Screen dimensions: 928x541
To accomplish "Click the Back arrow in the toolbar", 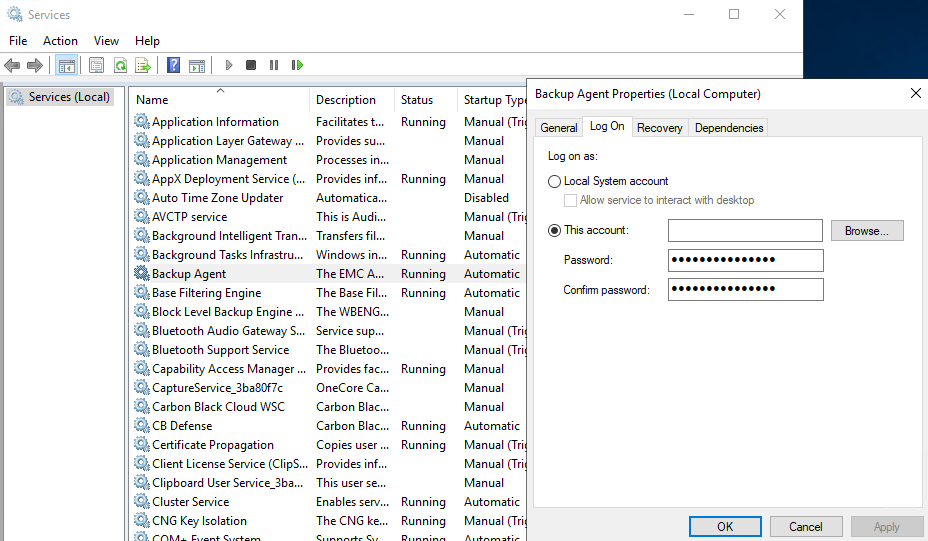I will (12, 65).
